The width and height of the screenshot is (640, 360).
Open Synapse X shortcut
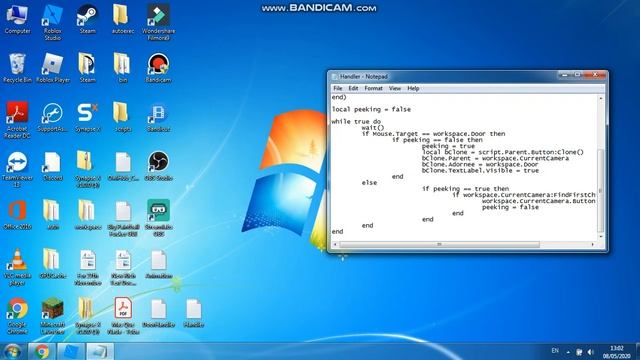87,117
